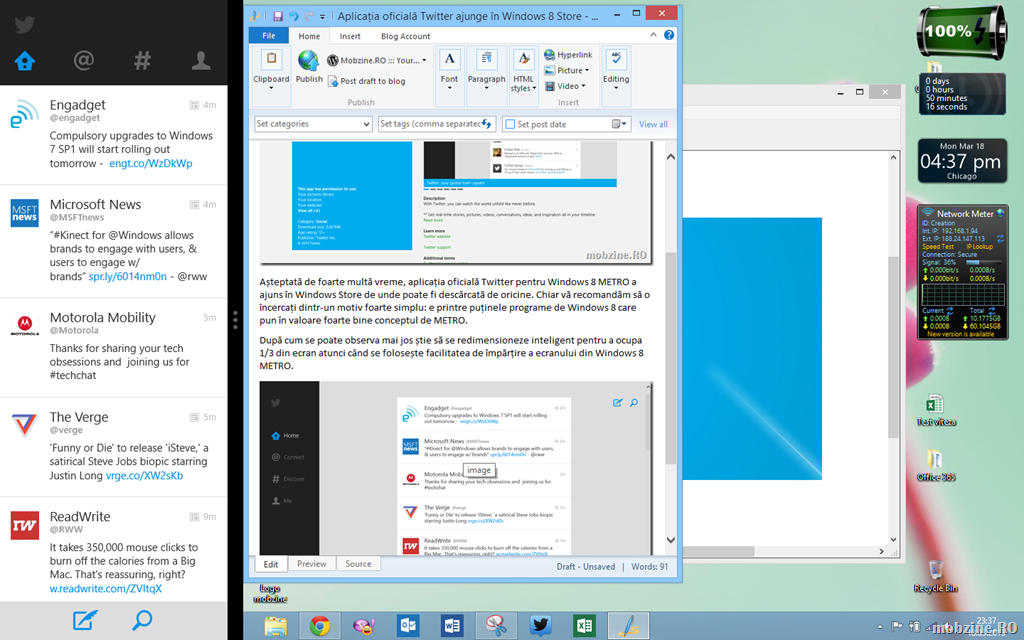
Task: Open w.readwrite.com/ZVItqX link
Action: 106,588
